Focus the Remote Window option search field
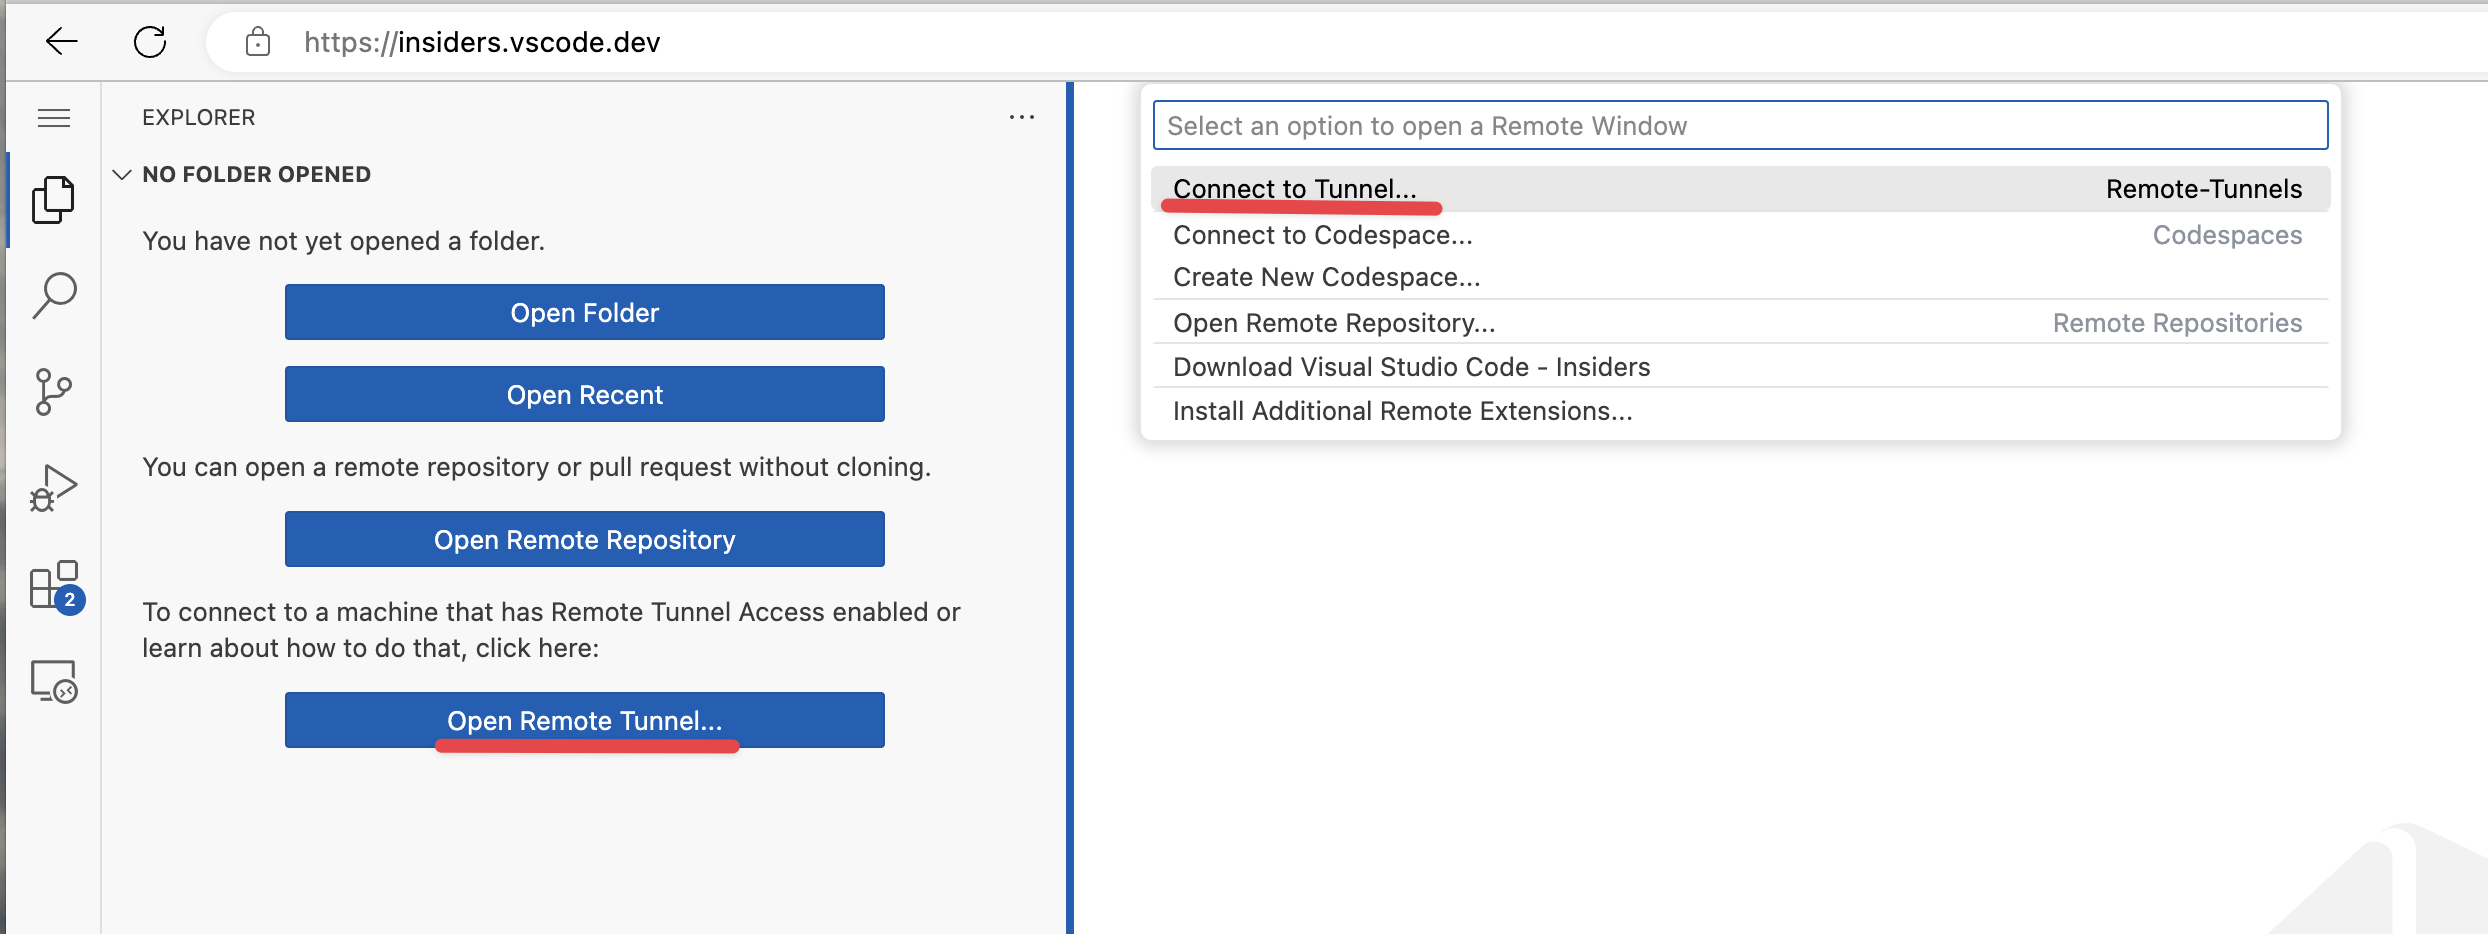The width and height of the screenshot is (2488, 934). pyautogui.click(x=1740, y=125)
